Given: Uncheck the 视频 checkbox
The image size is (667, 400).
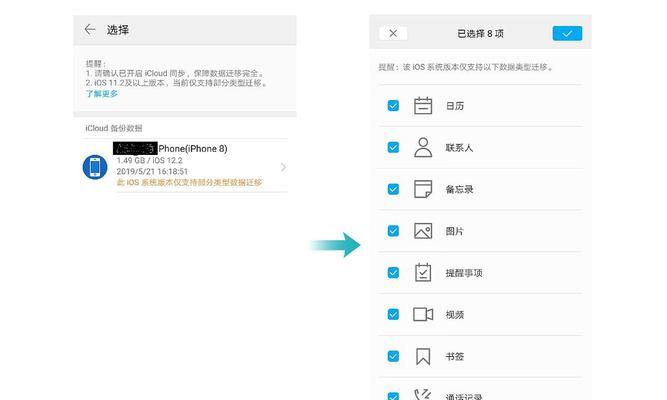Looking at the screenshot, I should pos(393,314).
